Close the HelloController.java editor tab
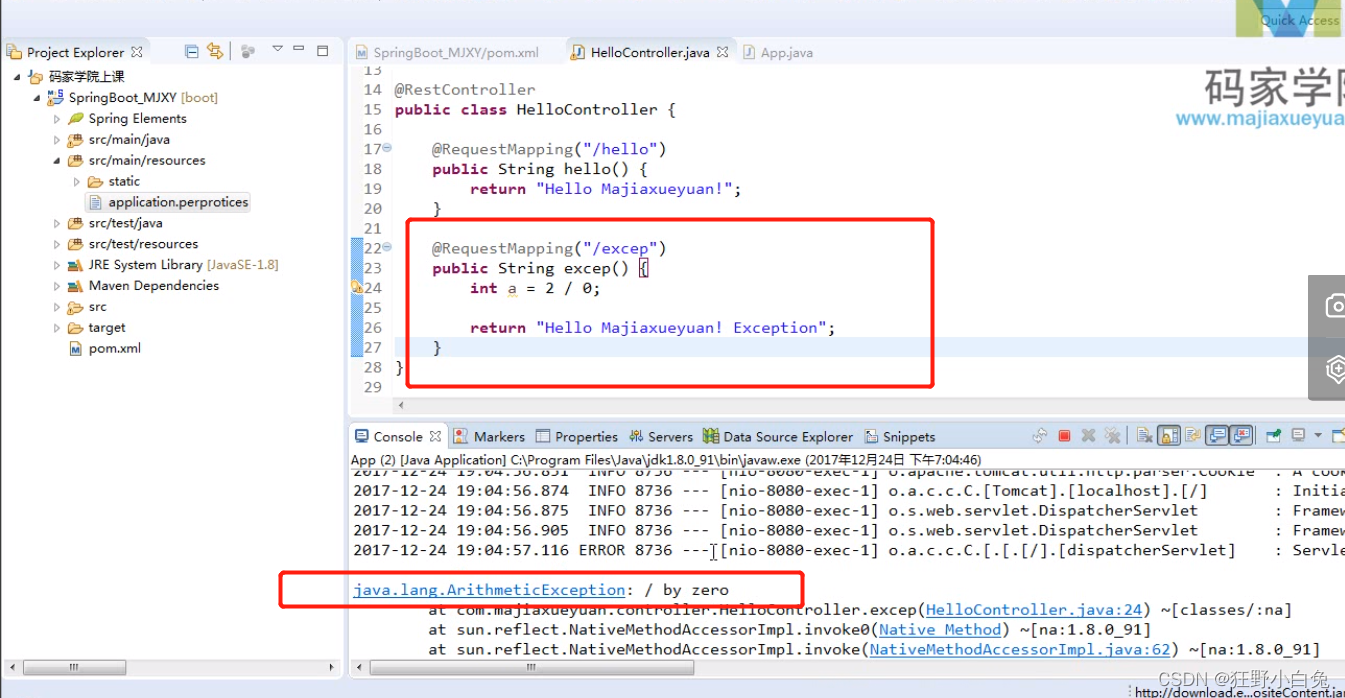Viewport: 1345px width, 698px height. pos(722,52)
